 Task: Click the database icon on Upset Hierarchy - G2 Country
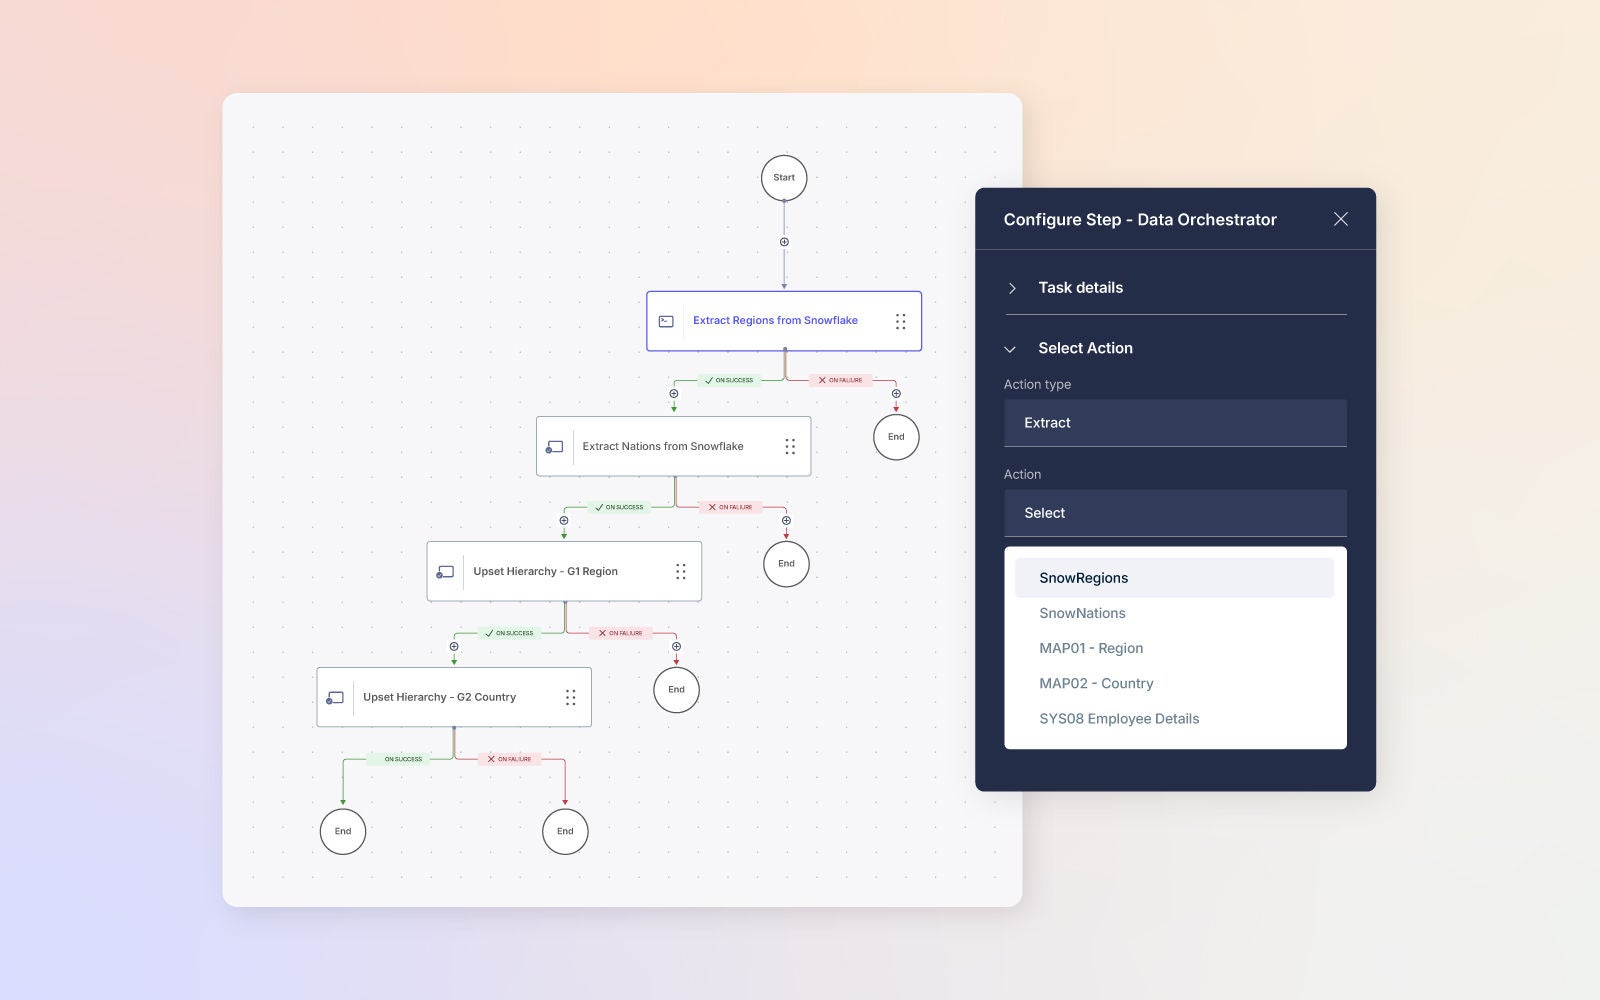[x=334, y=697]
